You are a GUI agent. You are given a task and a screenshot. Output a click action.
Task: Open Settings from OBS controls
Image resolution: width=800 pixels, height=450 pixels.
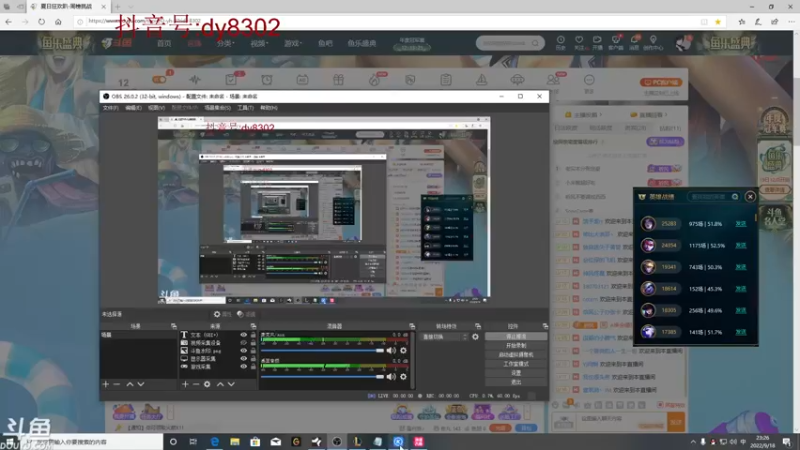tap(516, 373)
